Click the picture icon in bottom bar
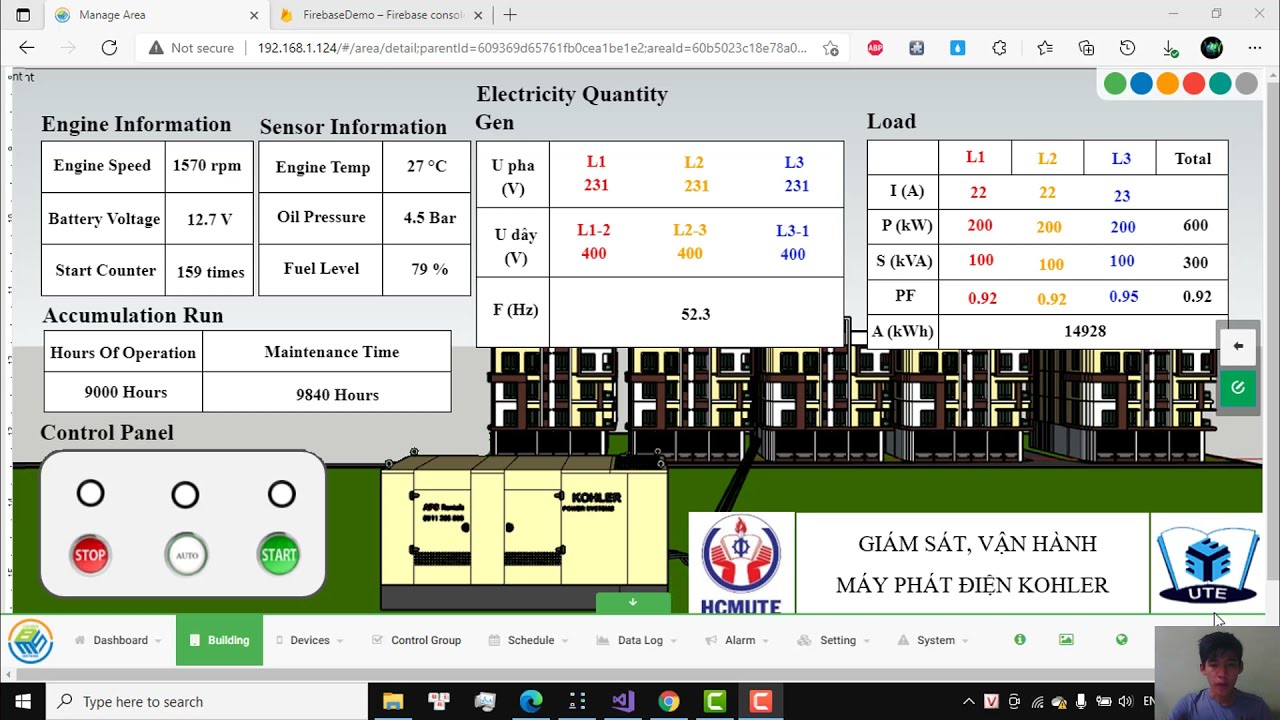Image resolution: width=1280 pixels, height=720 pixels. pyautogui.click(x=1066, y=640)
